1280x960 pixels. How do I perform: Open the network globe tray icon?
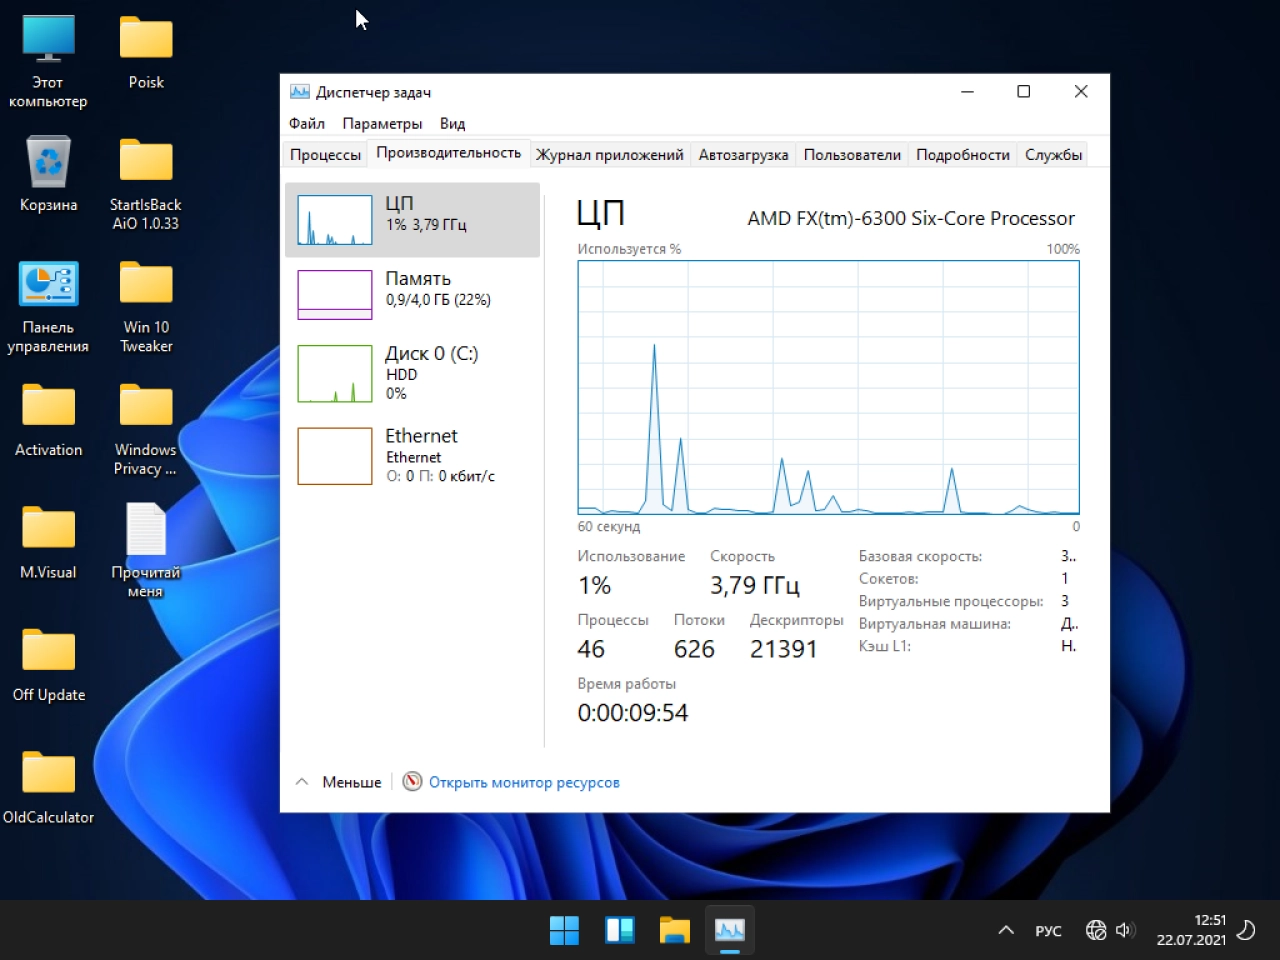[x=1096, y=930]
